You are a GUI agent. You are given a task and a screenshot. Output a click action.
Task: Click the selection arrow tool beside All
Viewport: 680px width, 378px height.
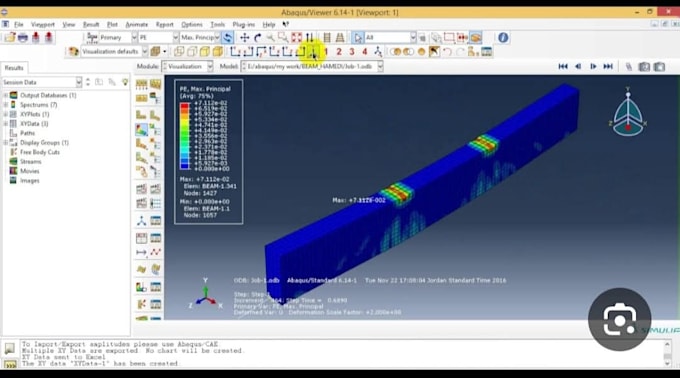[357, 38]
